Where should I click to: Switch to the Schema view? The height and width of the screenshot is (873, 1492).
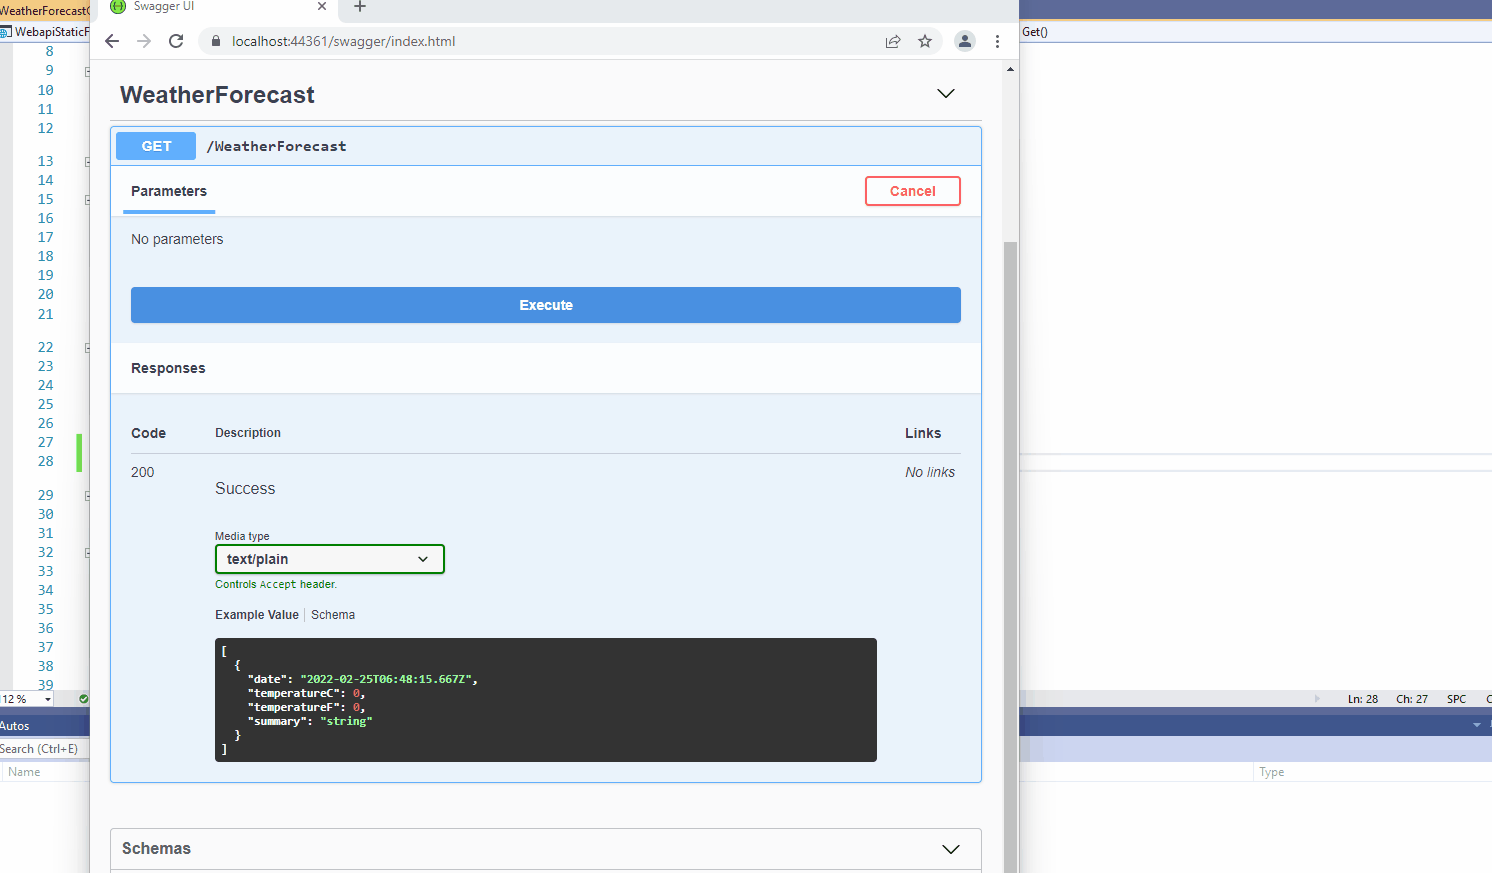pyautogui.click(x=333, y=615)
